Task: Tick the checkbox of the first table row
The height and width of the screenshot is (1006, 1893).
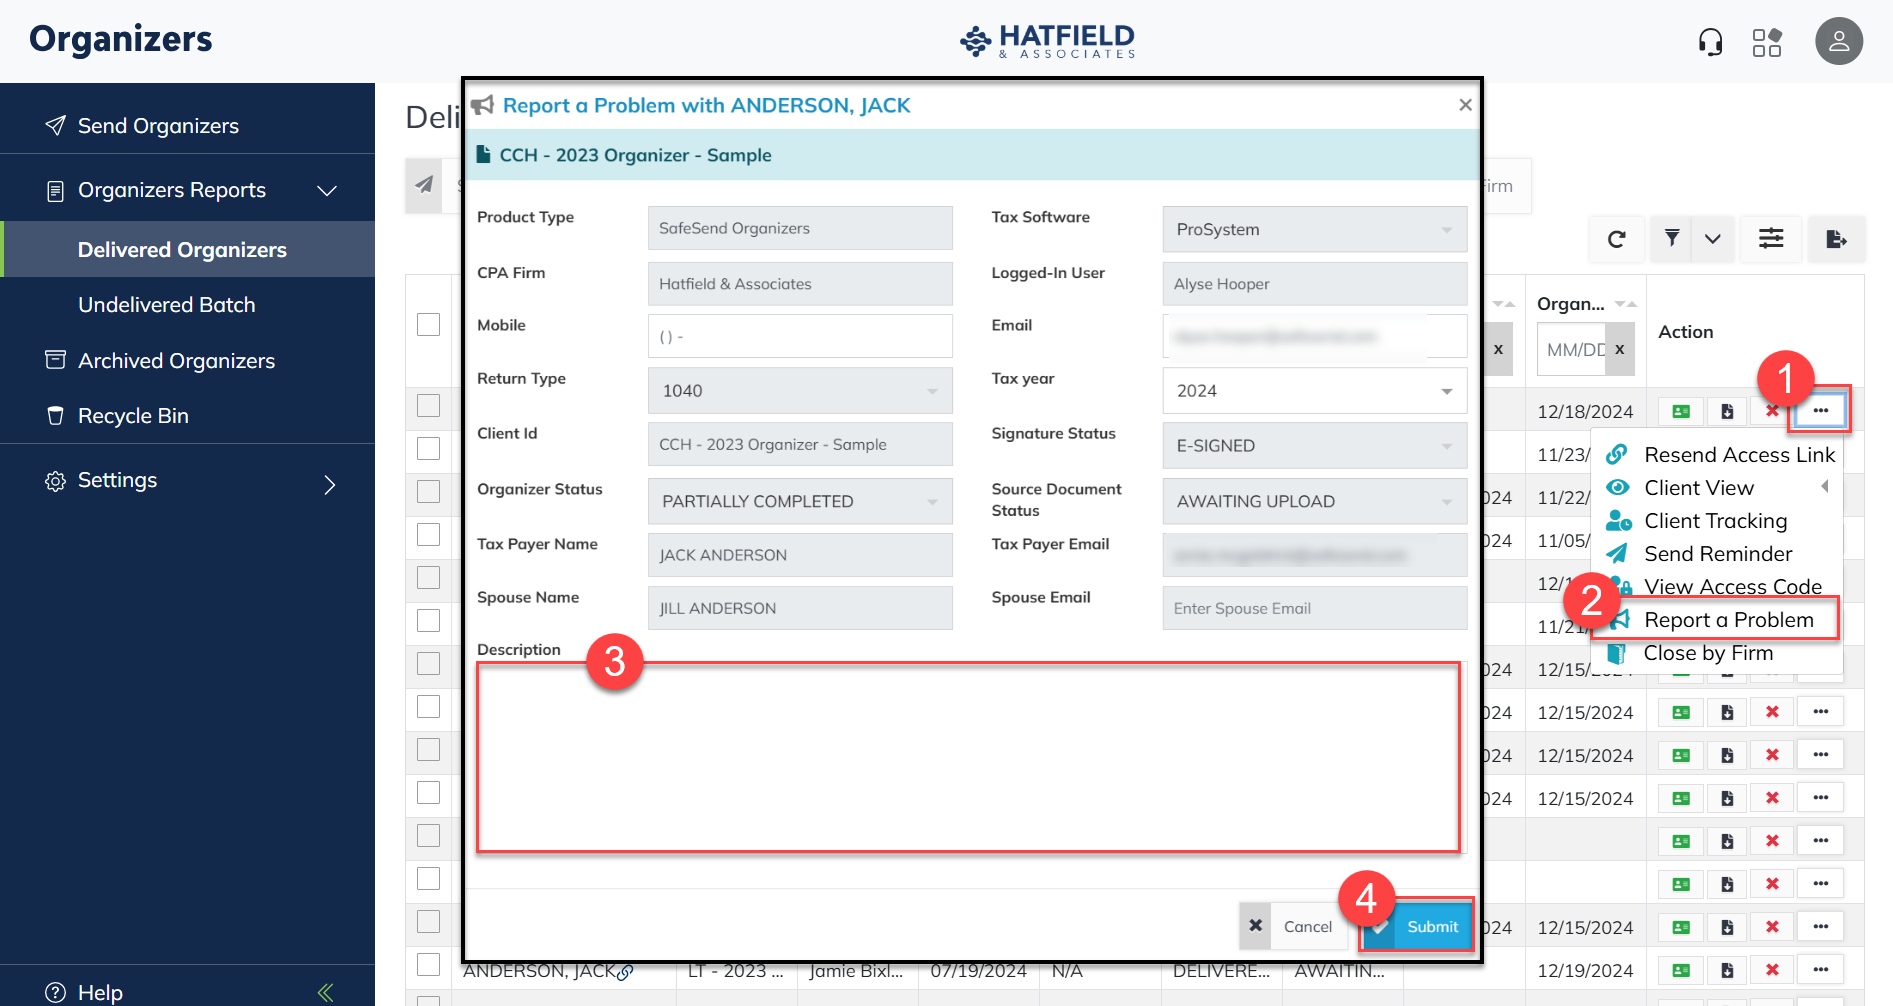Action: click(428, 405)
